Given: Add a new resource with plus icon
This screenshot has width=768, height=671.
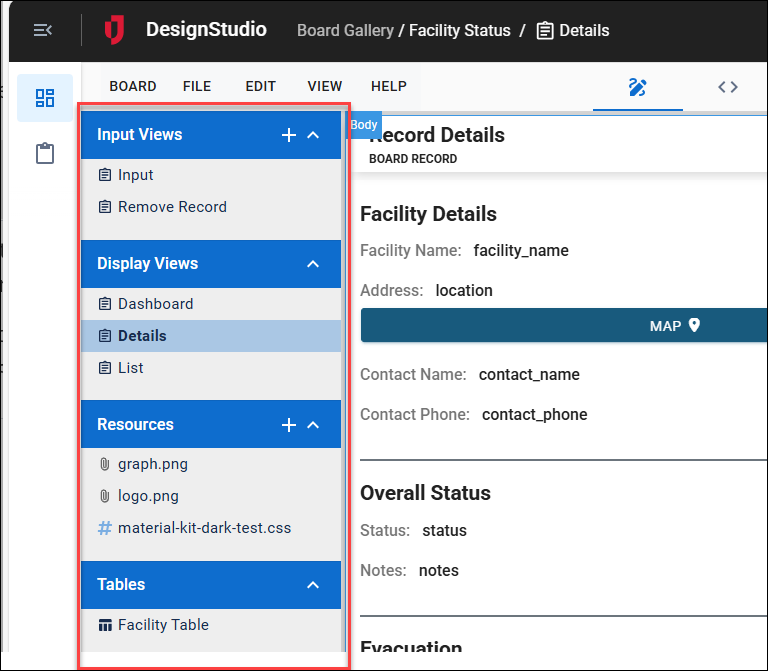Looking at the screenshot, I should pyautogui.click(x=289, y=425).
